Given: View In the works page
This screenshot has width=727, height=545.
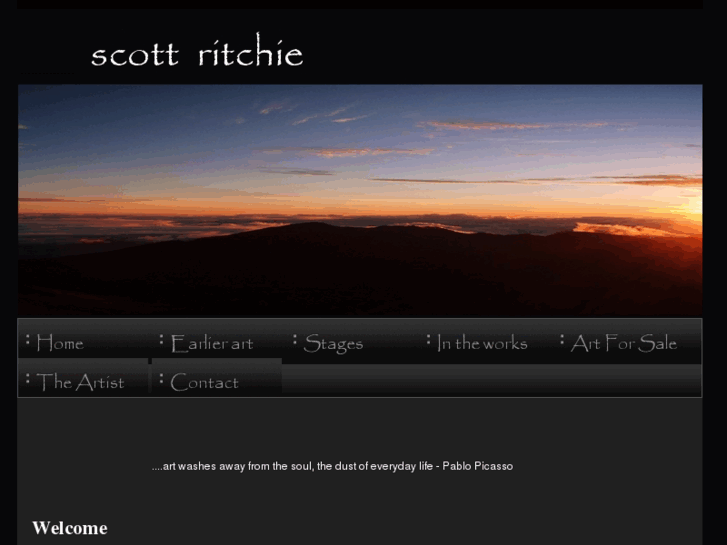Looking at the screenshot, I should [x=484, y=342].
